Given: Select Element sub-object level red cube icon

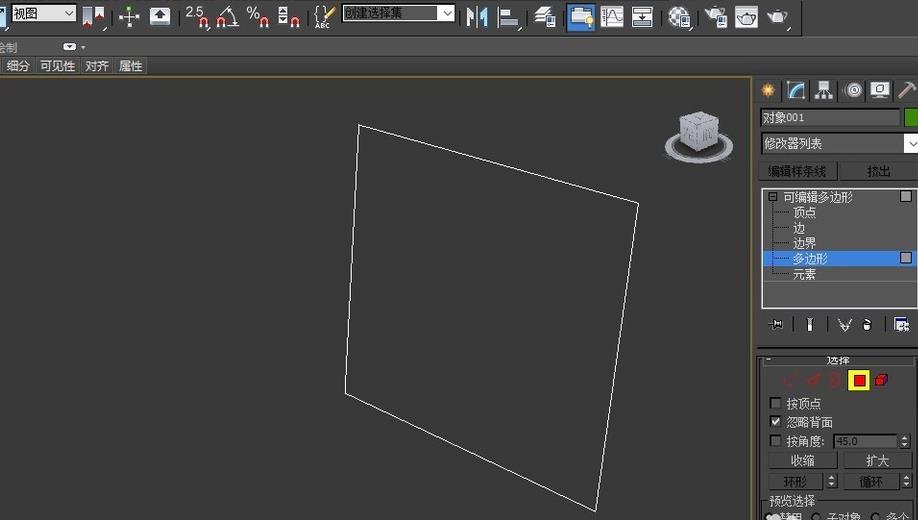Looking at the screenshot, I should (x=881, y=380).
